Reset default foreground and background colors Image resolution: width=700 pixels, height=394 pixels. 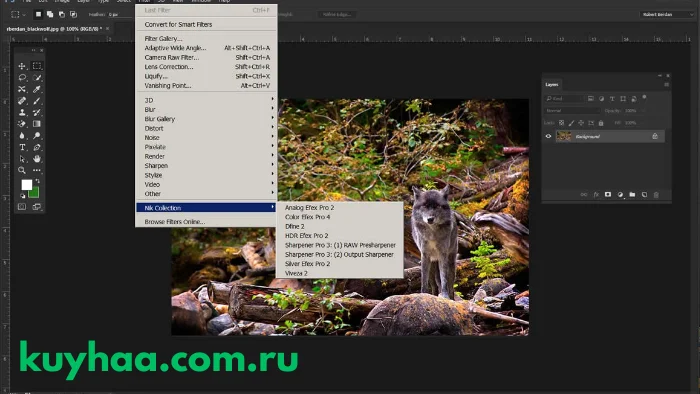click(x=22, y=196)
